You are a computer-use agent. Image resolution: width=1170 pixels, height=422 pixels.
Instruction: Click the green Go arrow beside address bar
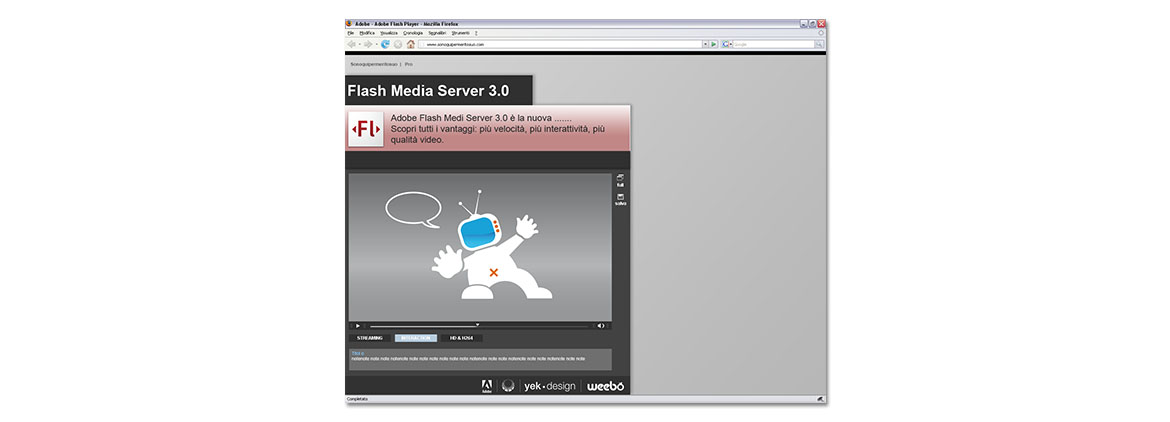click(x=714, y=45)
